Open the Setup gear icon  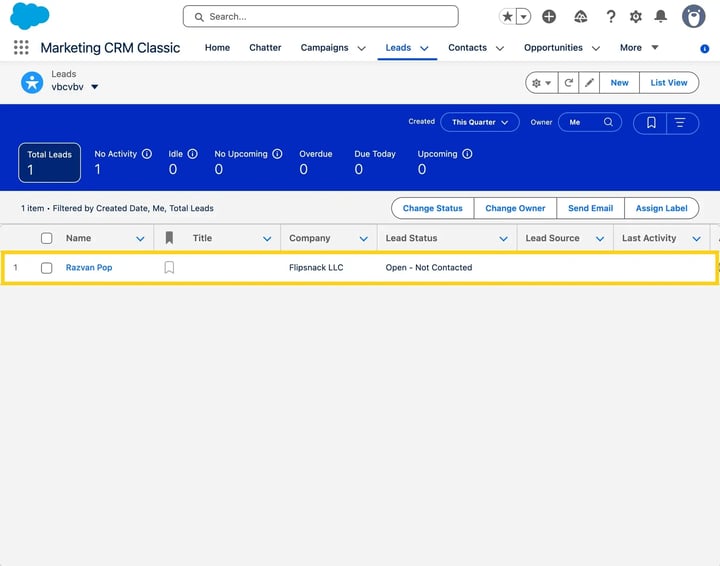tap(636, 17)
